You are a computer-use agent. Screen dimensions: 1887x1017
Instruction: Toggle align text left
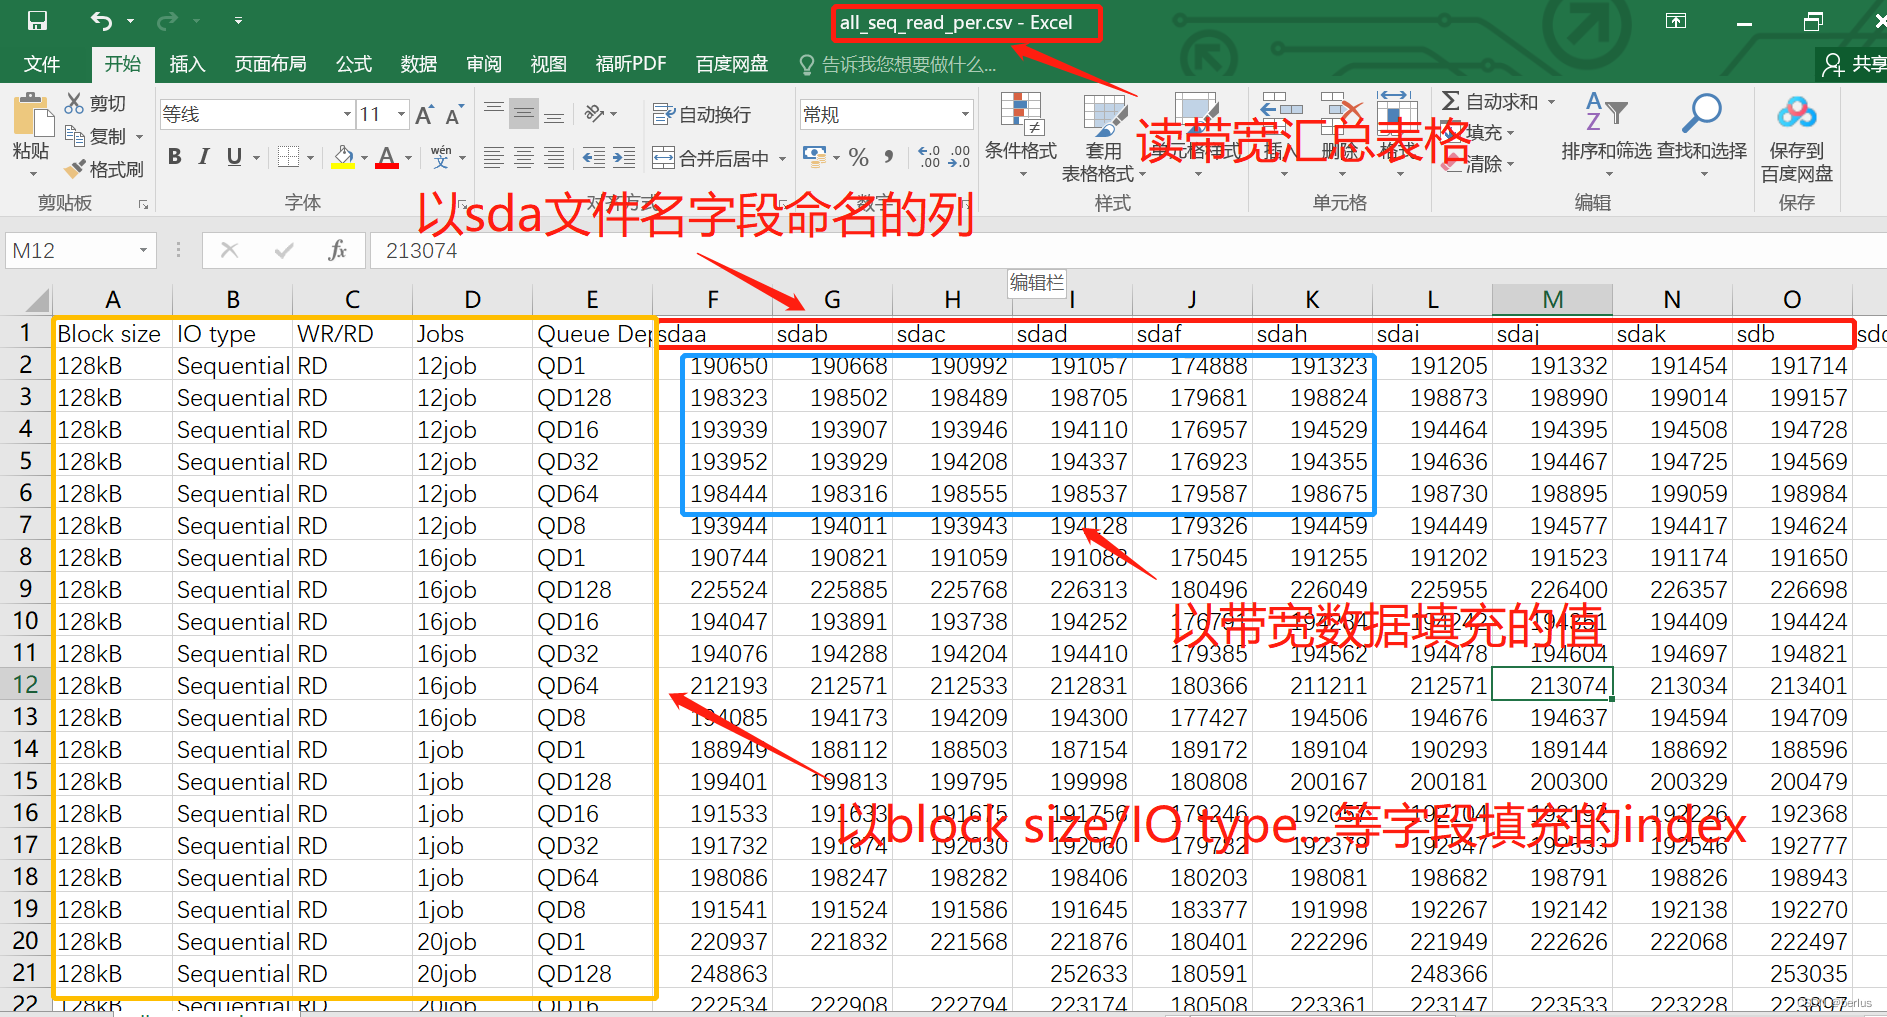pyautogui.click(x=493, y=157)
